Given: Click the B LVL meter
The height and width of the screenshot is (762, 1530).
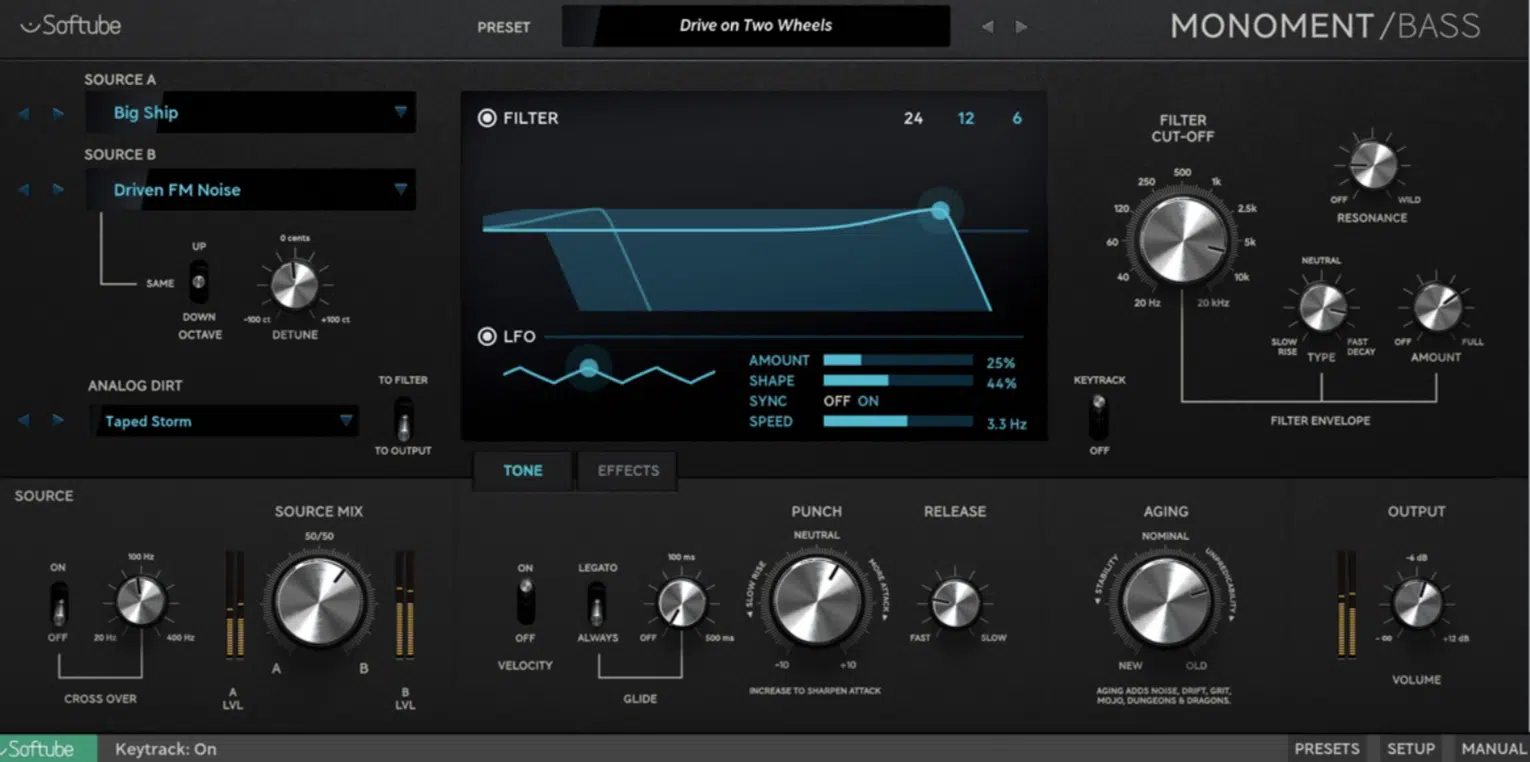Looking at the screenshot, I should 405,604.
